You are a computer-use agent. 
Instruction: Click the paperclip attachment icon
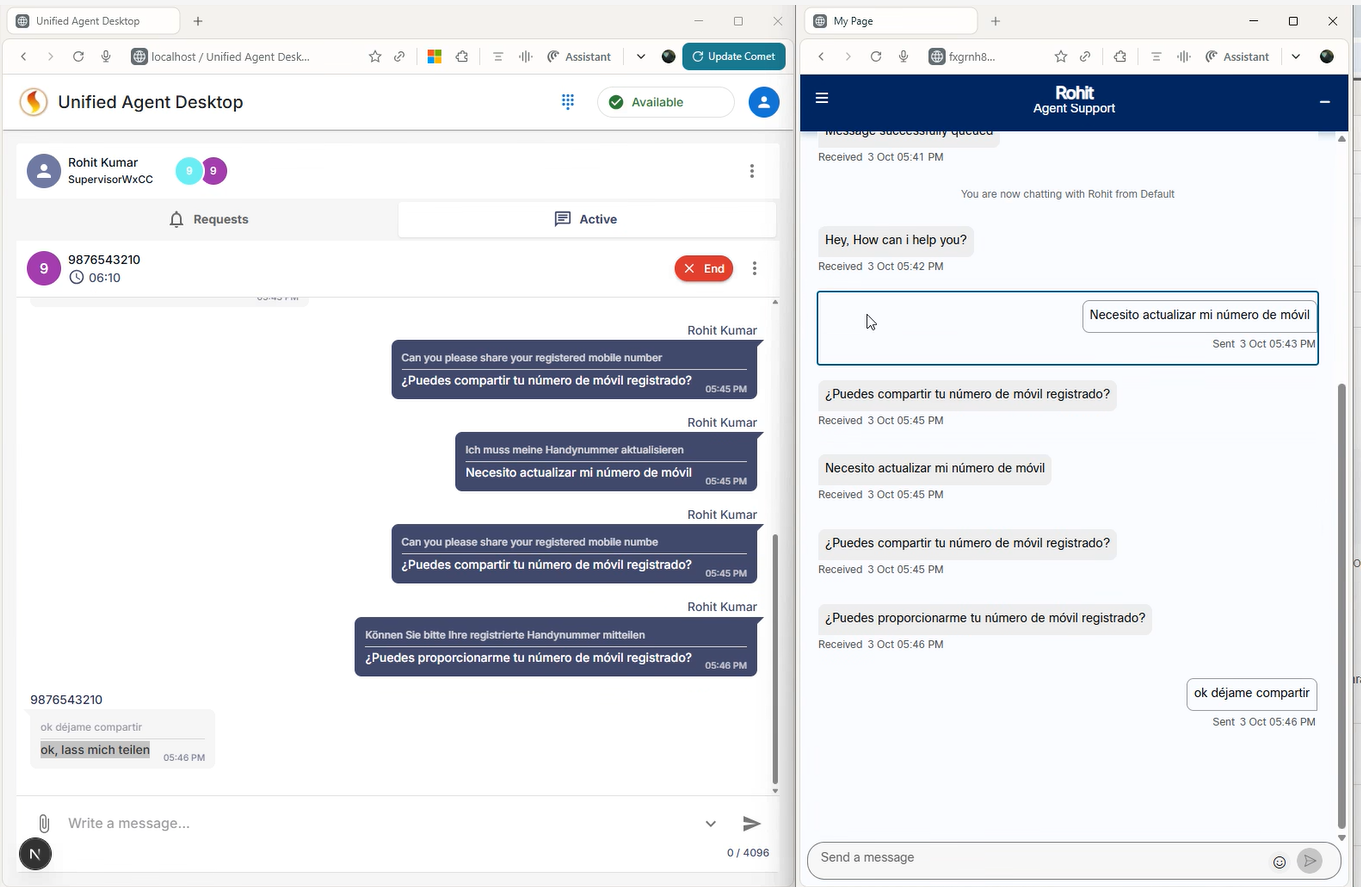click(x=44, y=823)
